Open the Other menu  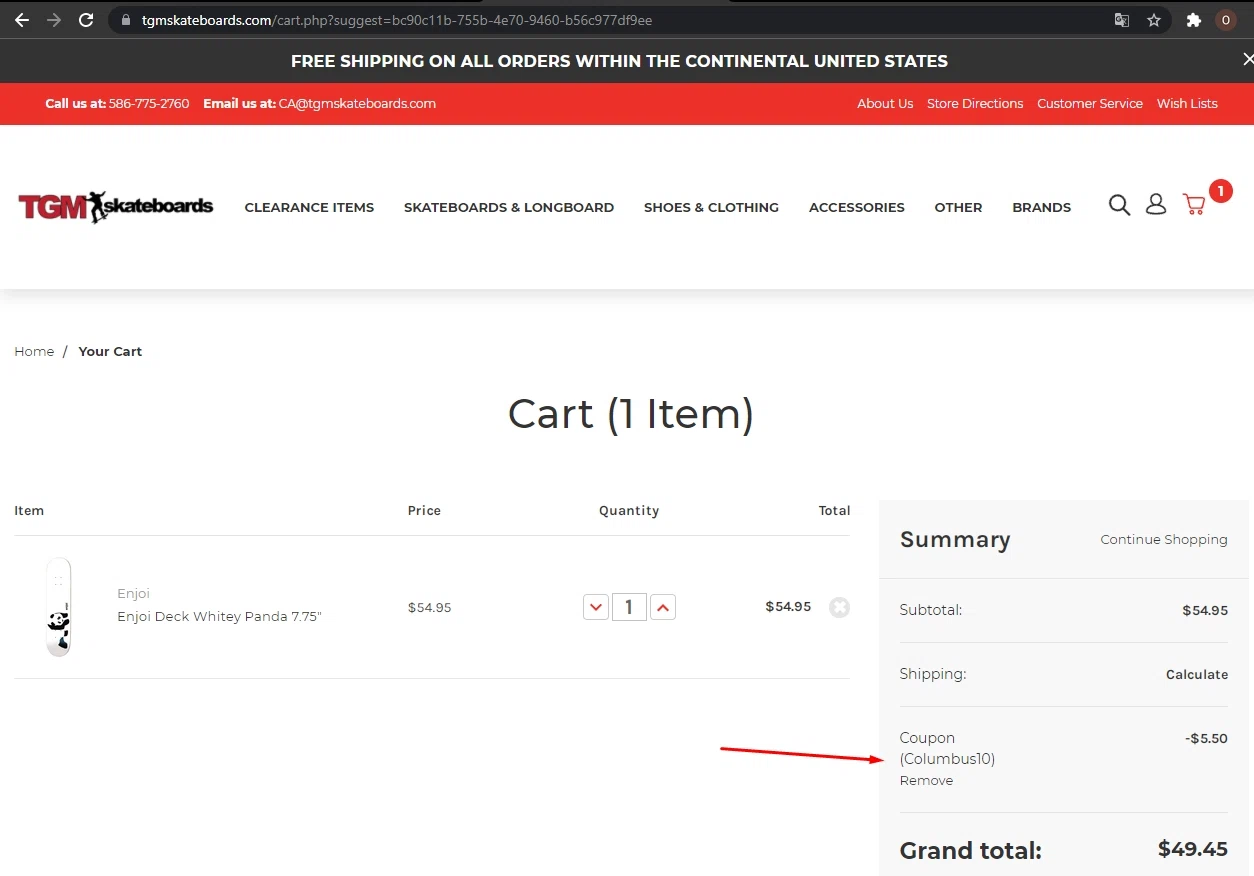958,207
